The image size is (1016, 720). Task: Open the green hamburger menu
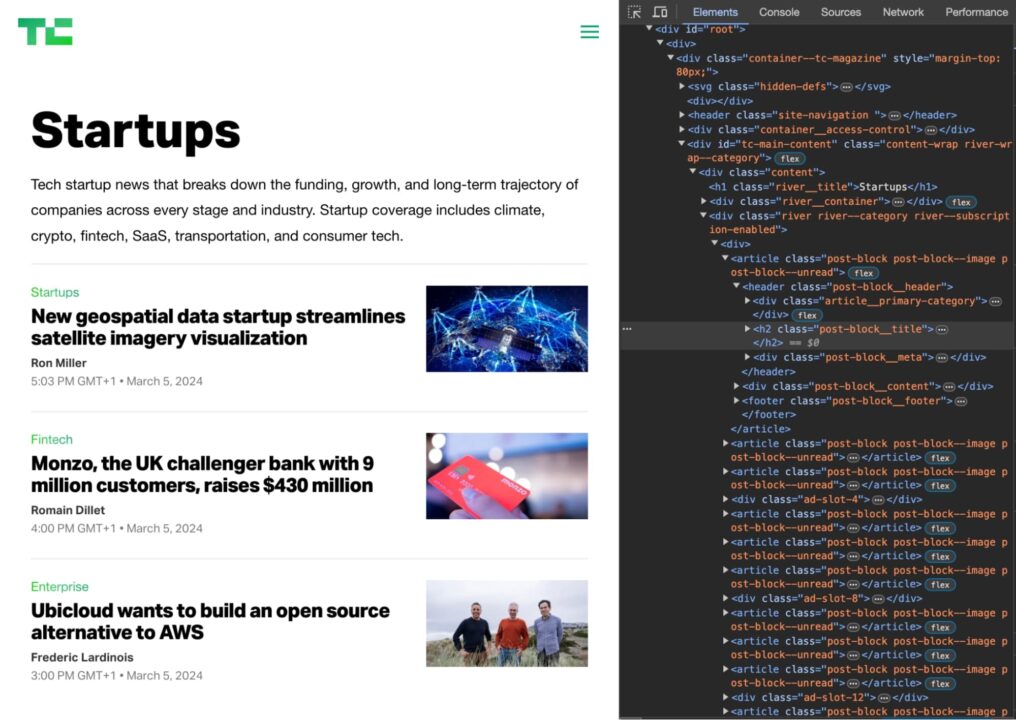589,32
